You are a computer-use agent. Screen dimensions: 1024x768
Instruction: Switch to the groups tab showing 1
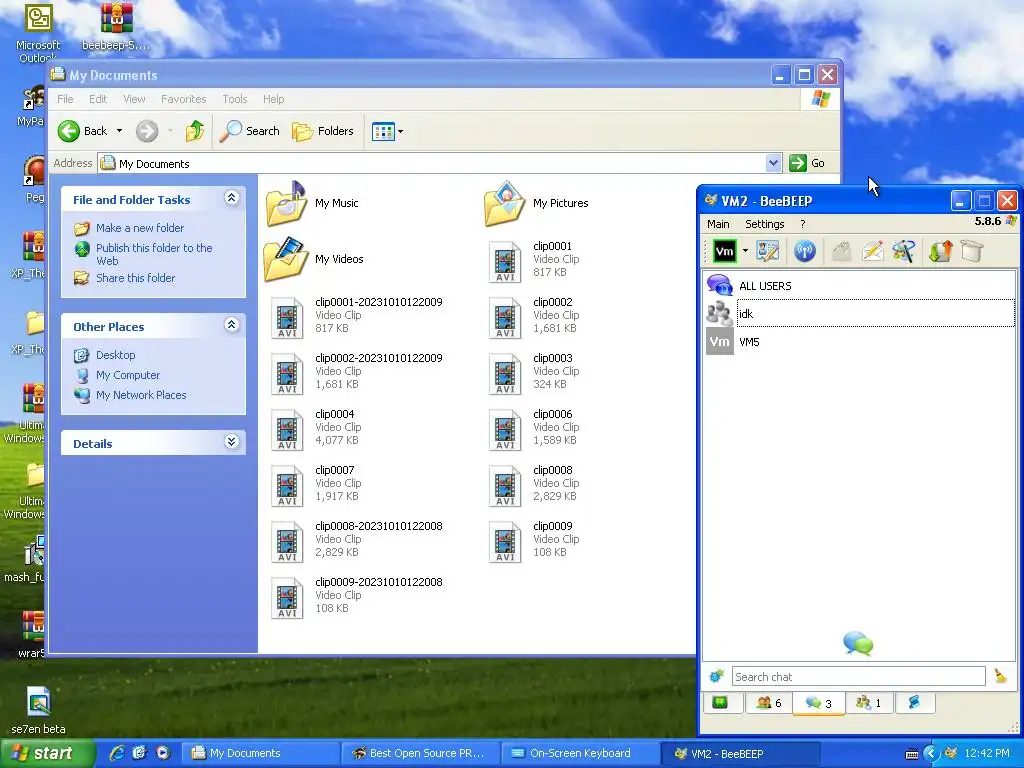point(869,703)
